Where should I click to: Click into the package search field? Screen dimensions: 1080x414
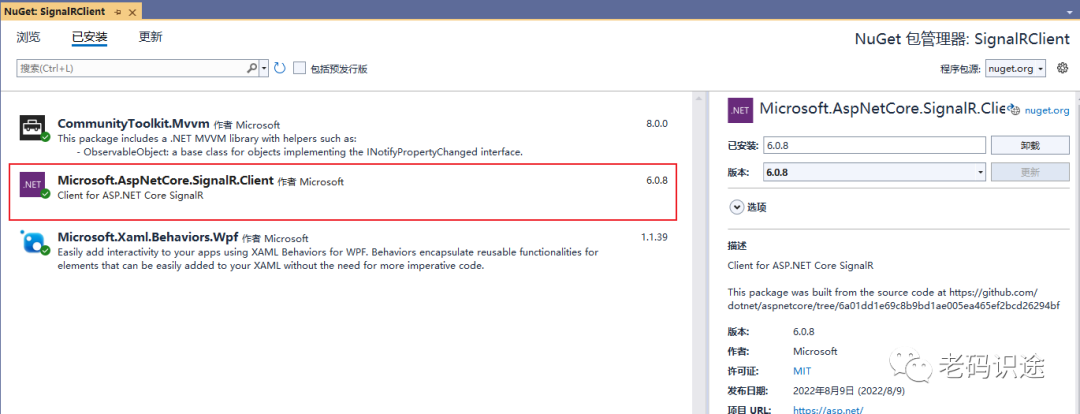point(132,68)
